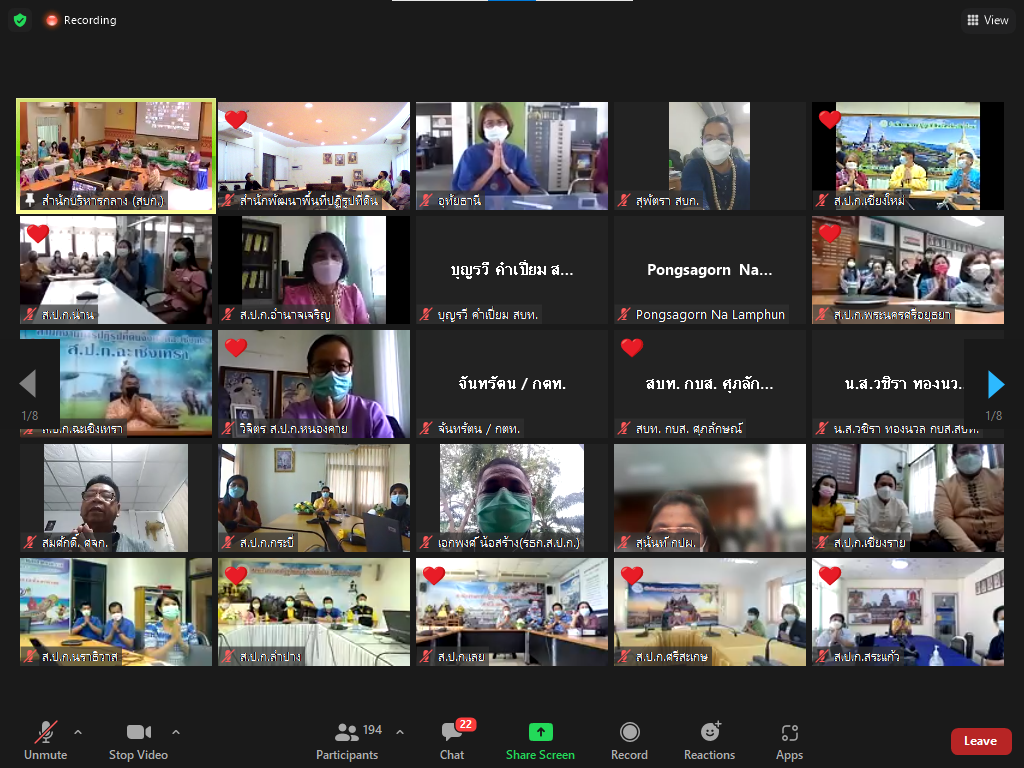Open the Participants panel
Image resolution: width=1024 pixels, height=768 pixels.
click(347, 741)
